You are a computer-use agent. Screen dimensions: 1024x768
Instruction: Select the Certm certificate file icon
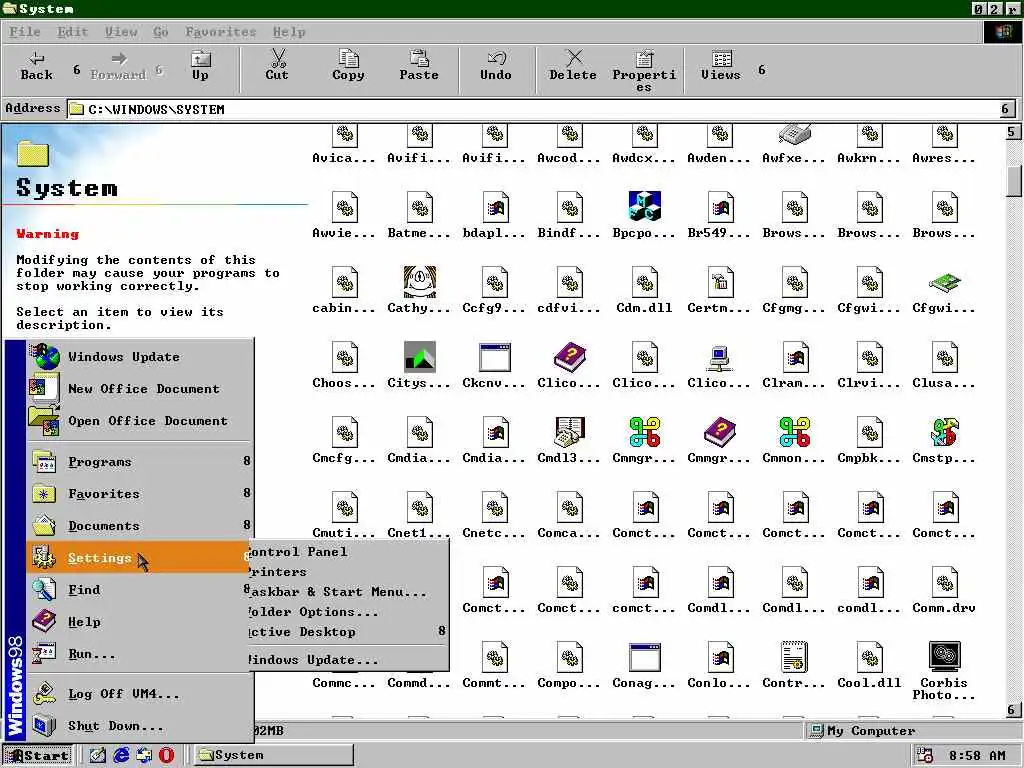(720, 281)
